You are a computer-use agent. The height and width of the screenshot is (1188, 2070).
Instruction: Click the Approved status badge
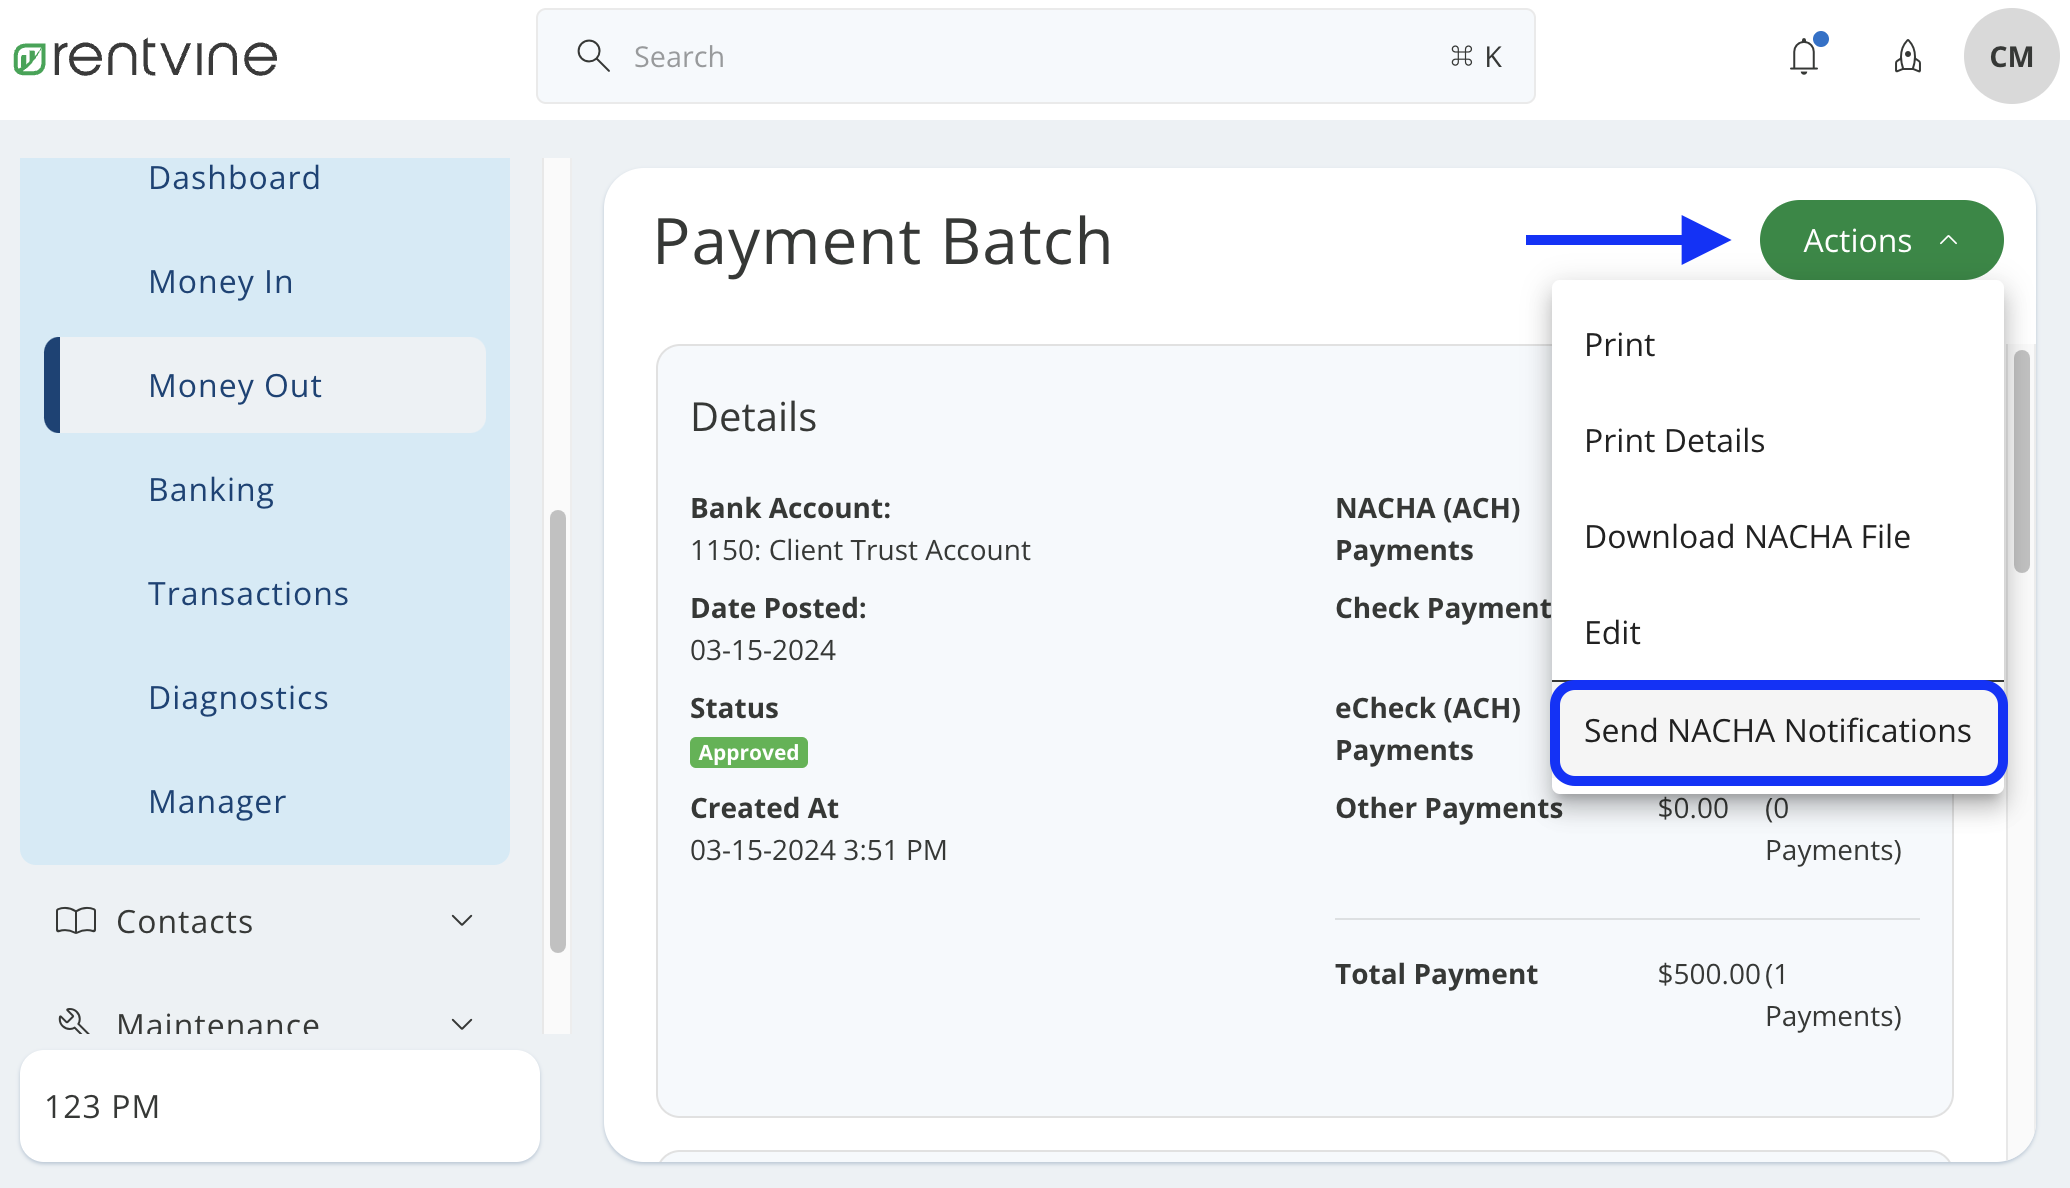(x=748, y=751)
